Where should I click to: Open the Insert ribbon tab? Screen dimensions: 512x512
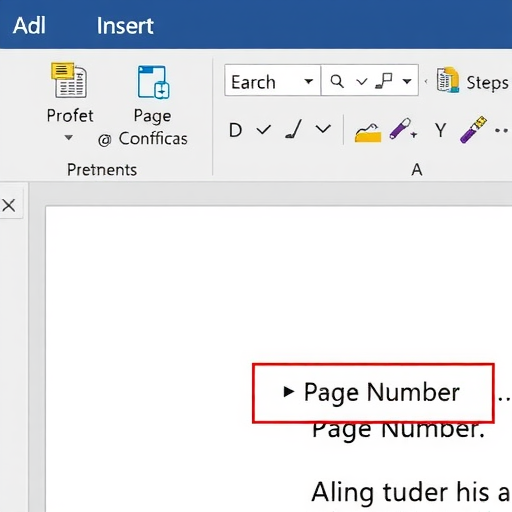point(125,26)
